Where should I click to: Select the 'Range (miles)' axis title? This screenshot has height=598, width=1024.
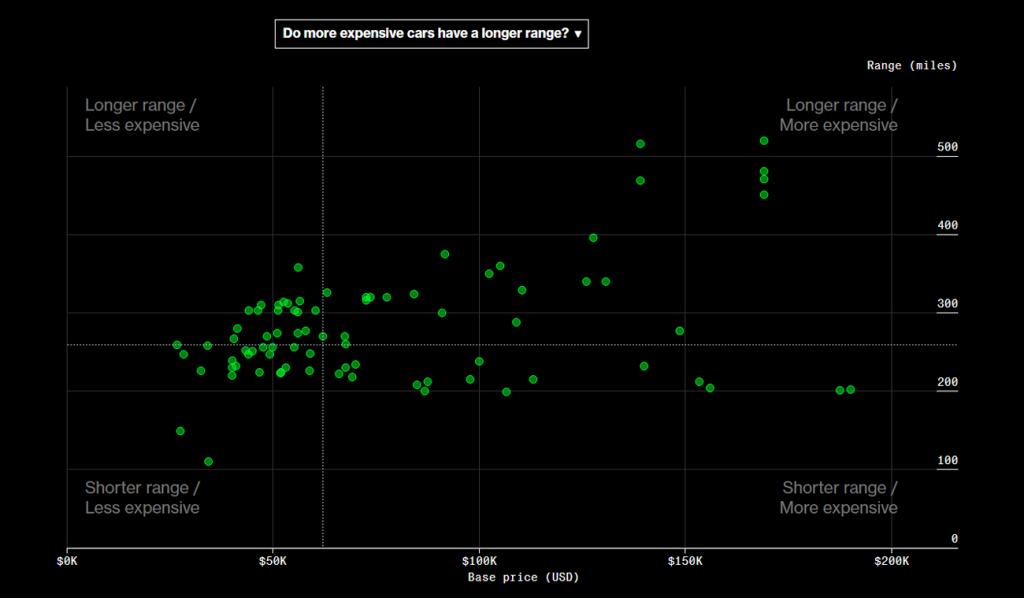[910, 65]
